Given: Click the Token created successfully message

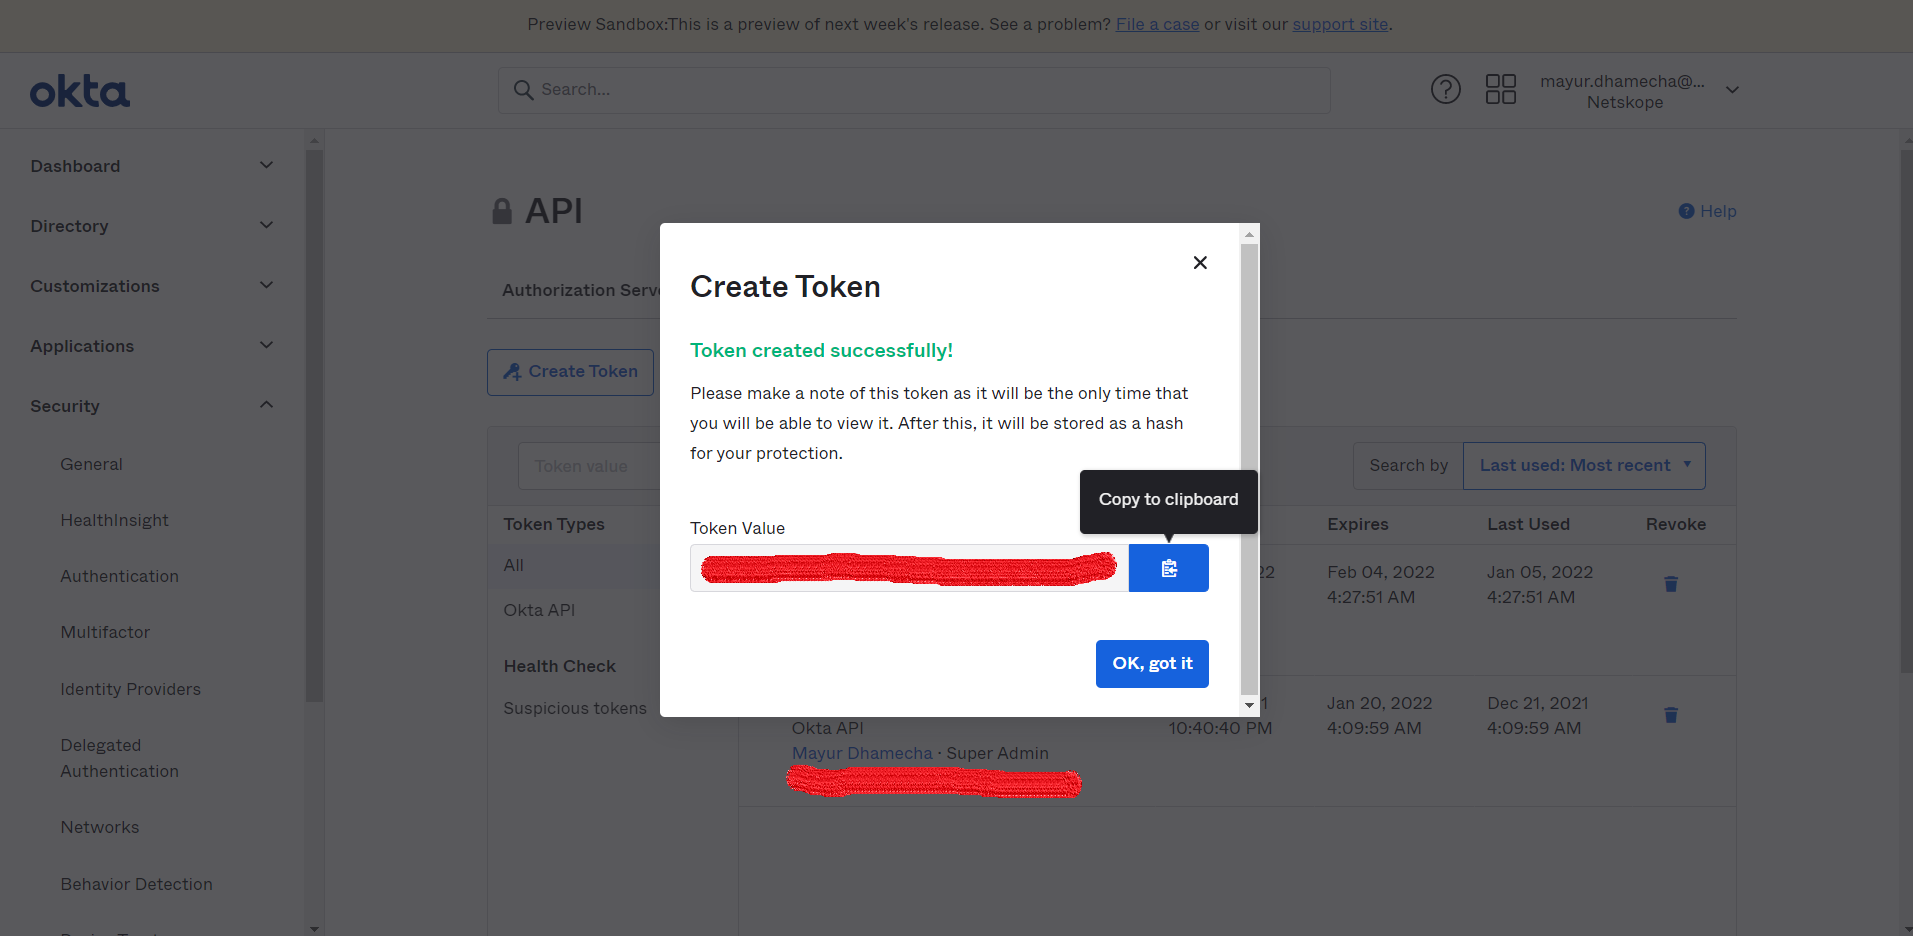Looking at the screenshot, I should click(821, 350).
